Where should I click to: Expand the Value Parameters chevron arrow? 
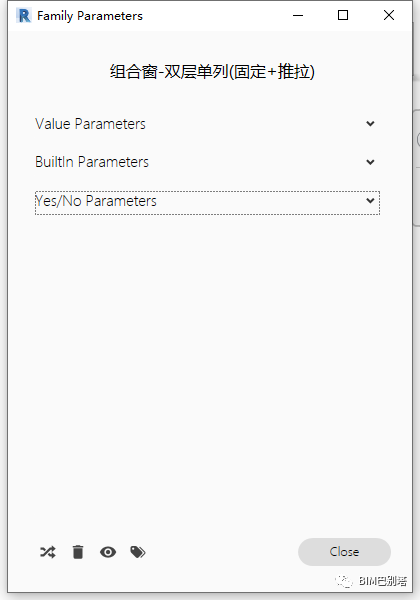pyautogui.click(x=370, y=124)
